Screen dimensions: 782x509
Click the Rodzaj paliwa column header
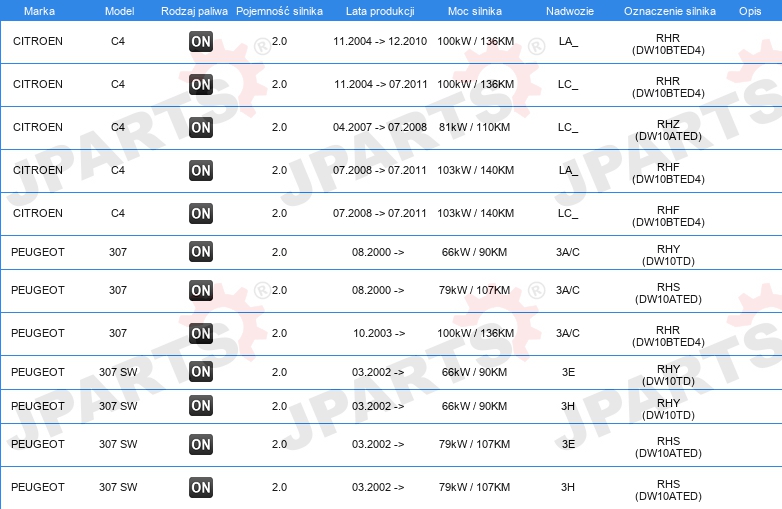tap(194, 11)
